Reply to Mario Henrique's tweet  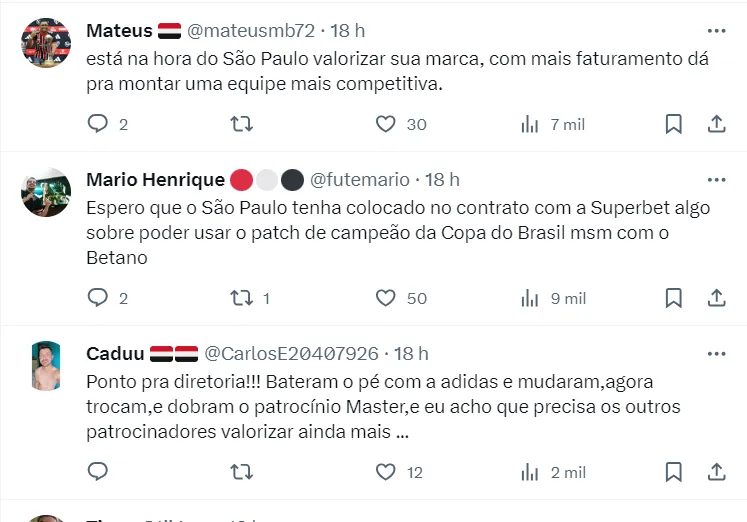tap(98, 298)
